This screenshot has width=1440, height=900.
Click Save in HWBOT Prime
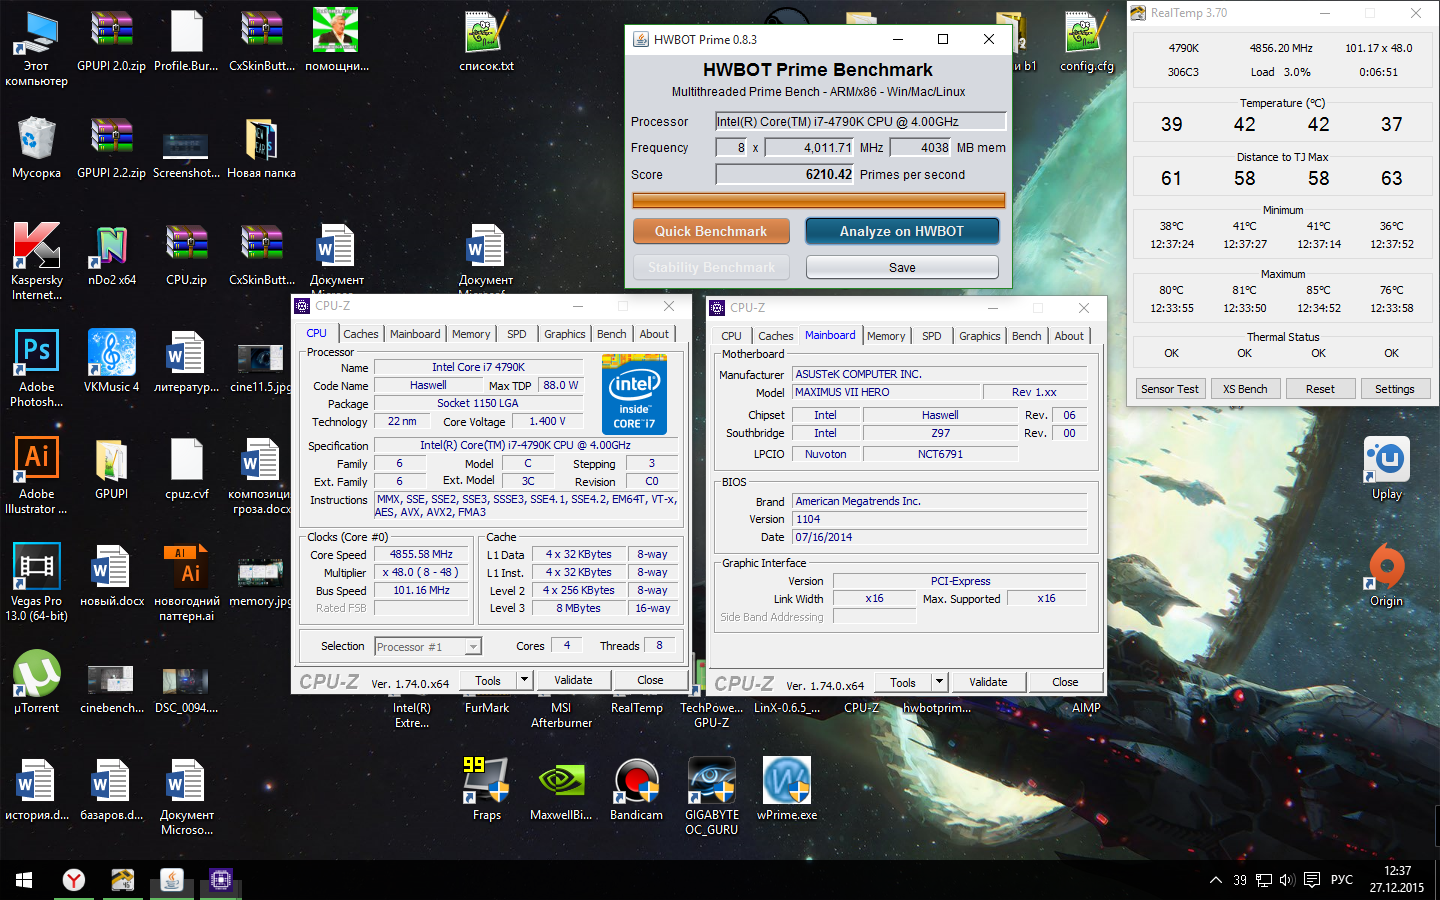[x=902, y=267]
